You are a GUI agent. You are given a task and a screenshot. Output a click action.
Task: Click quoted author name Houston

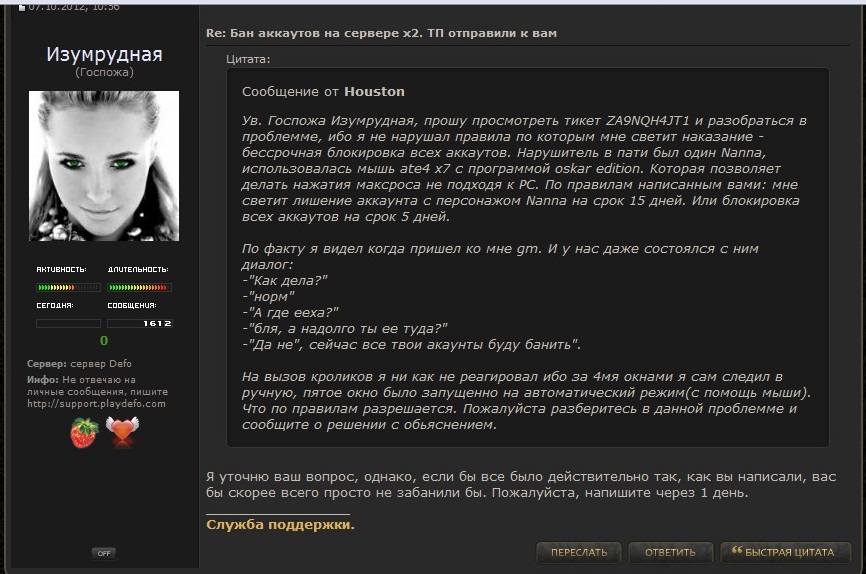[x=374, y=92]
